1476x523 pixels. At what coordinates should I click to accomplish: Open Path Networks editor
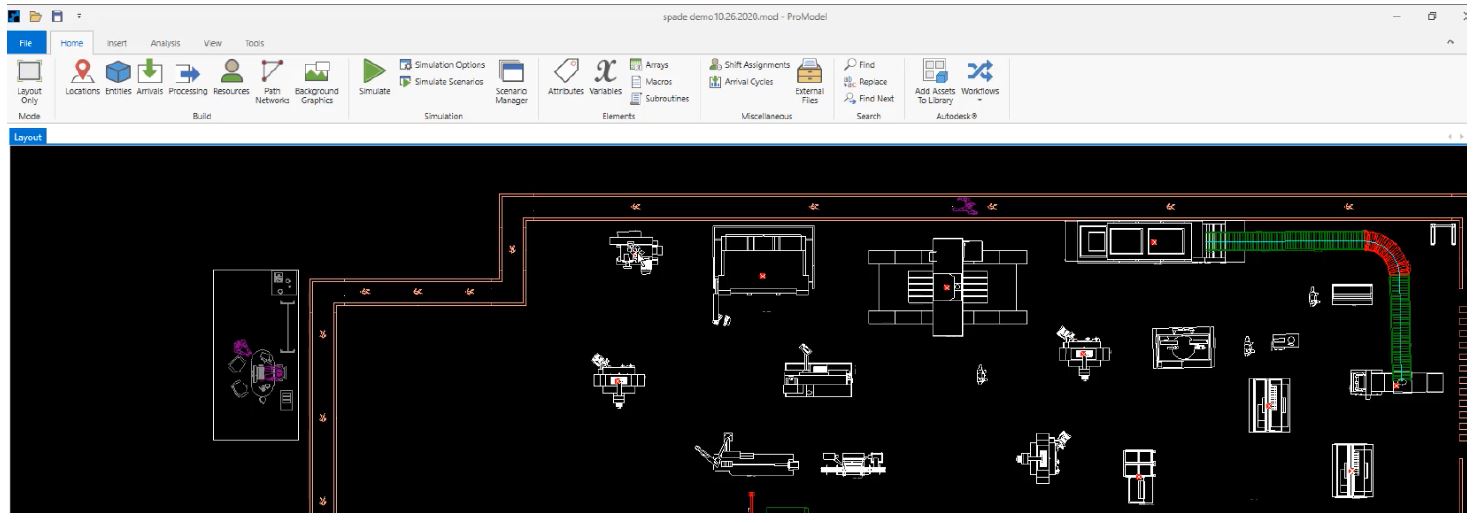271,79
